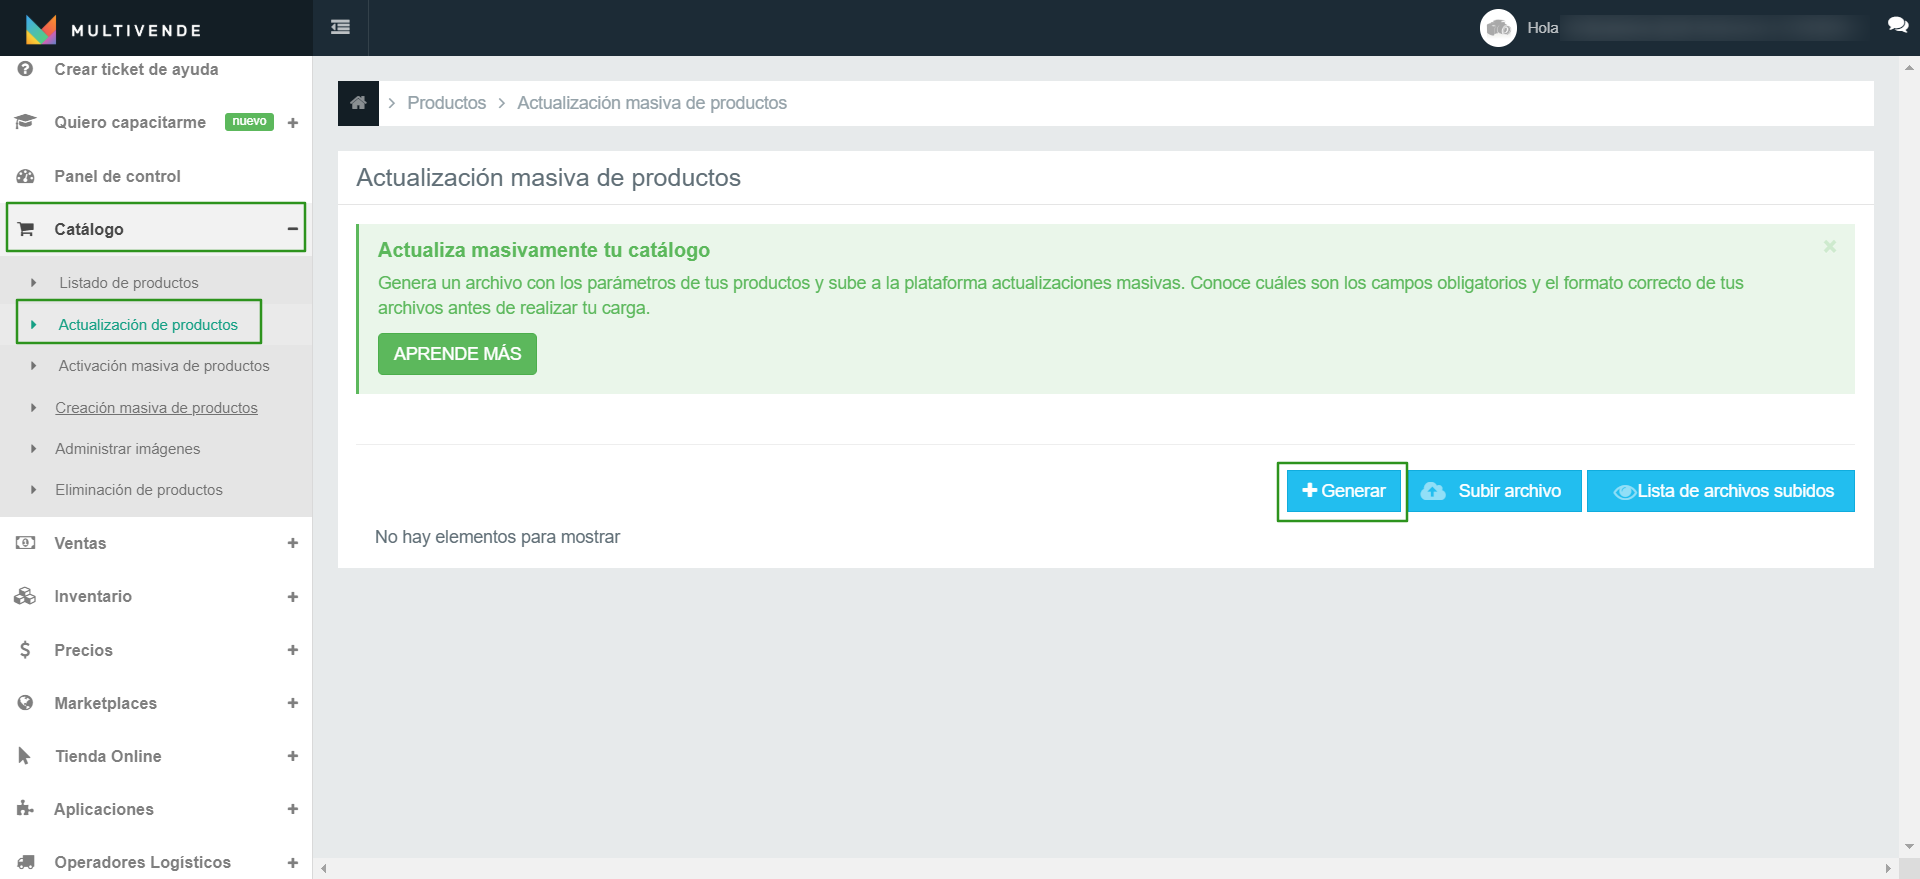Expand the Ventas menu section
Image resolution: width=1920 pixels, height=879 pixels.
(x=292, y=543)
